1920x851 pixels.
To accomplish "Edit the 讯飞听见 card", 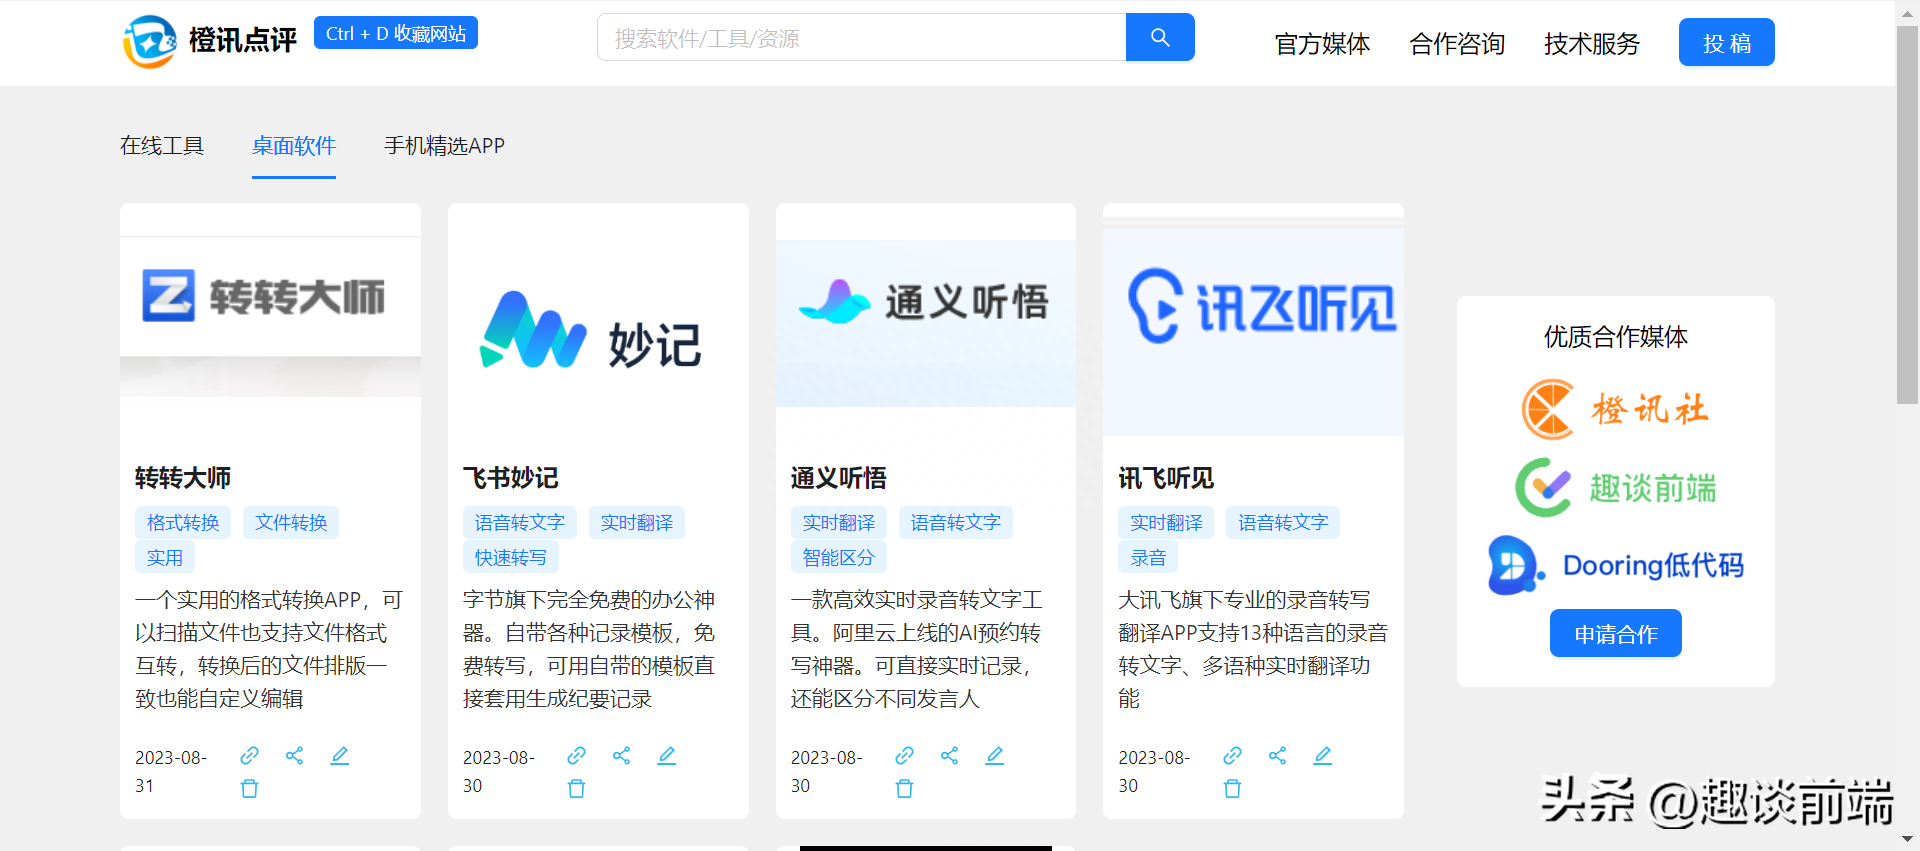I will click(x=1323, y=755).
